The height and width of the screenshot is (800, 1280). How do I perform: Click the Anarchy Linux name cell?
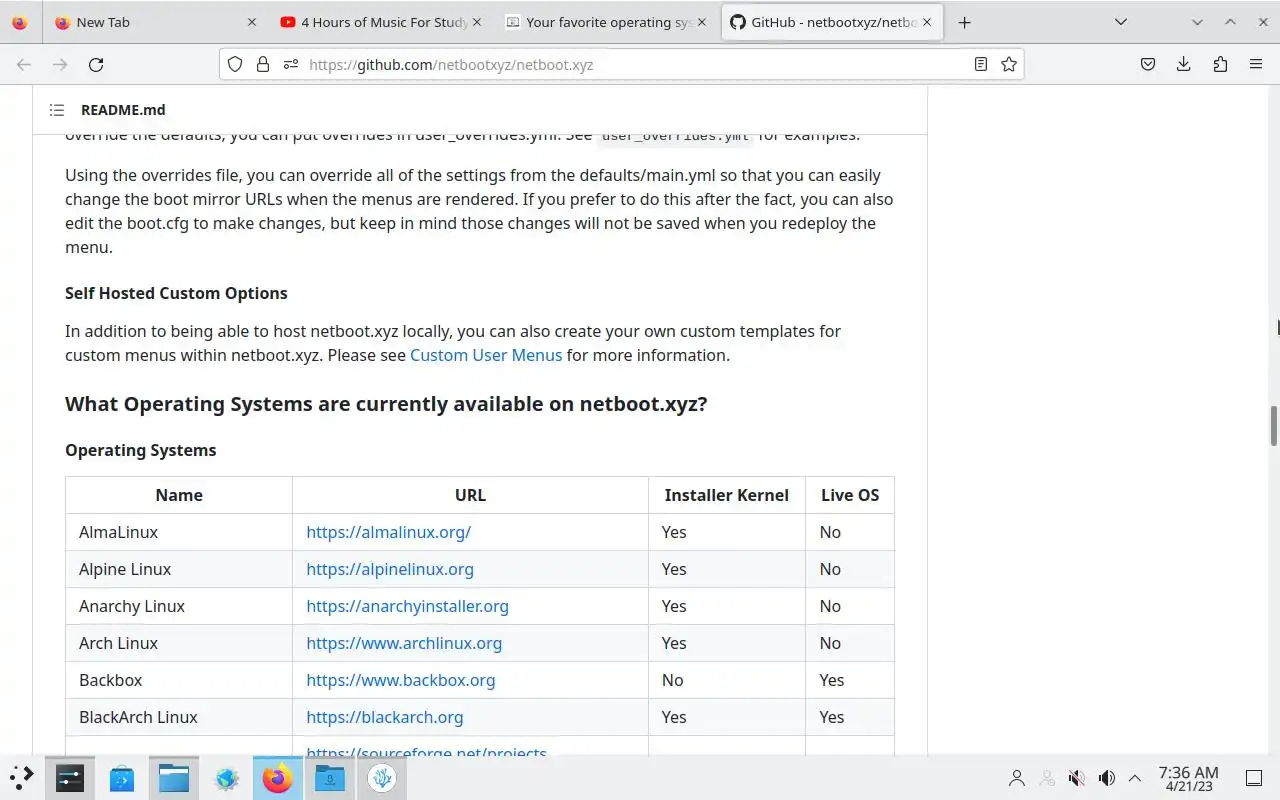point(179,606)
